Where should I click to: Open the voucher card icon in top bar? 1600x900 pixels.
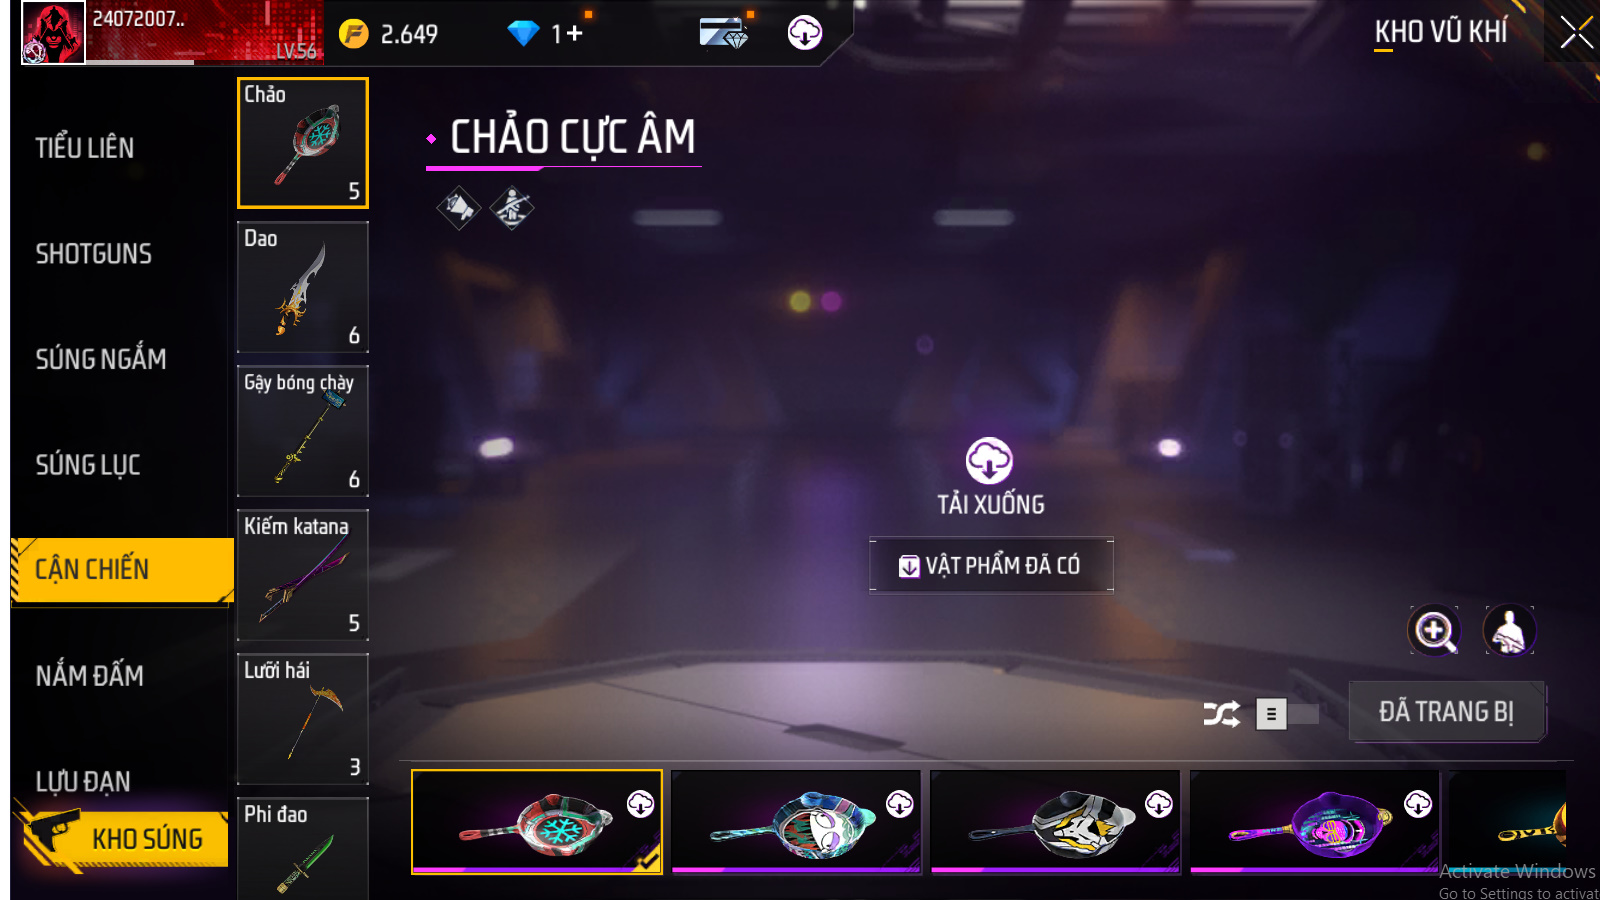(x=724, y=33)
